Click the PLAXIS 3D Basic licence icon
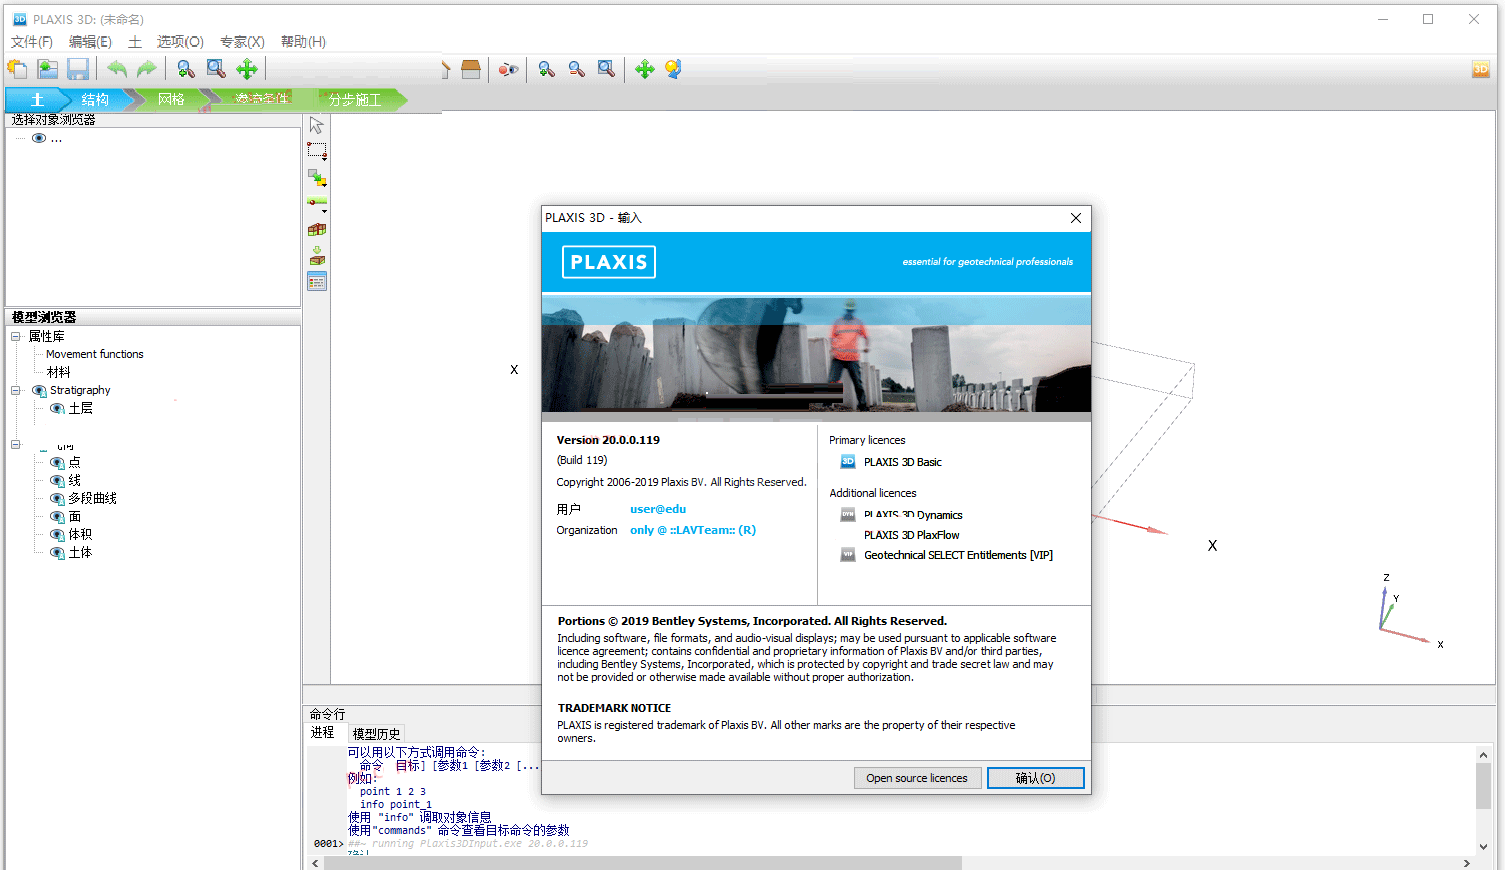 tap(848, 462)
